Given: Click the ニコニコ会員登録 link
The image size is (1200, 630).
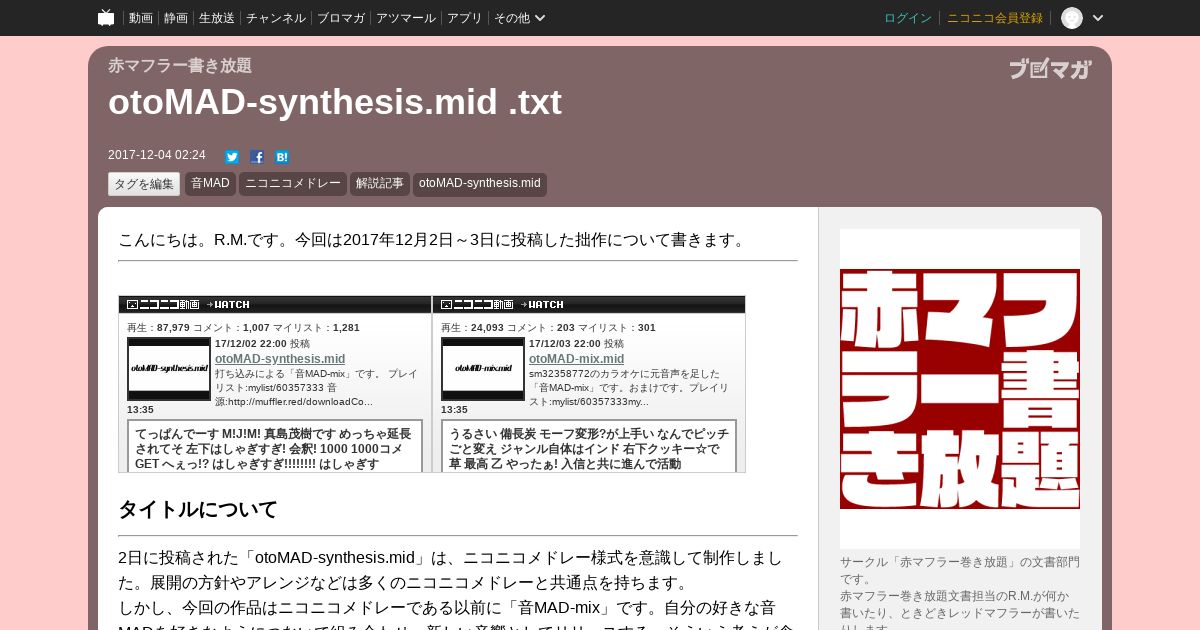Looking at the screenshot, I should pyautogui.click(x=995, y=18).
